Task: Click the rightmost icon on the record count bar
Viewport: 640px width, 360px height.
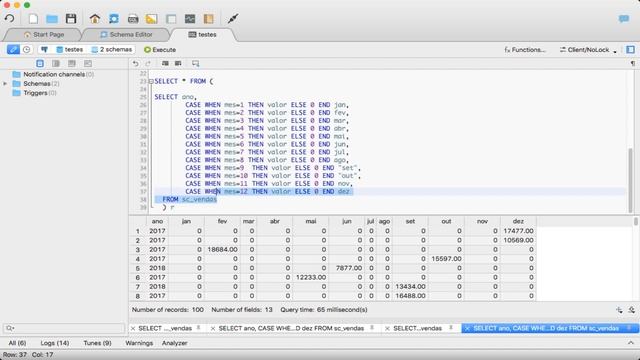Action: pos(632,310)
